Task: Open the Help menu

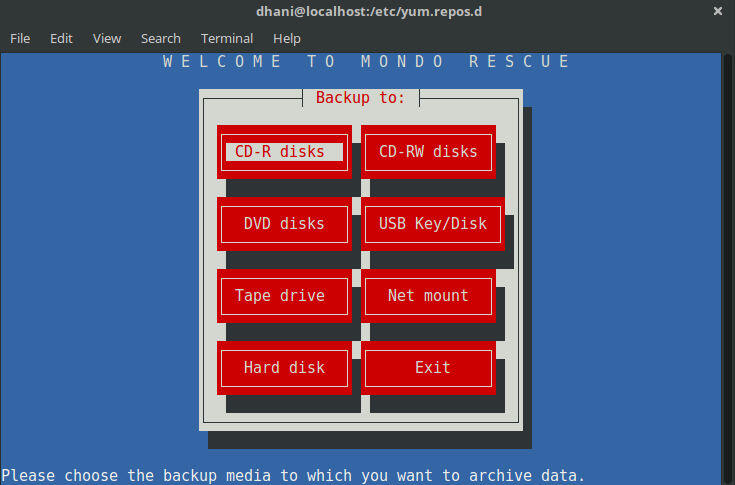Action: pos(287,38)
